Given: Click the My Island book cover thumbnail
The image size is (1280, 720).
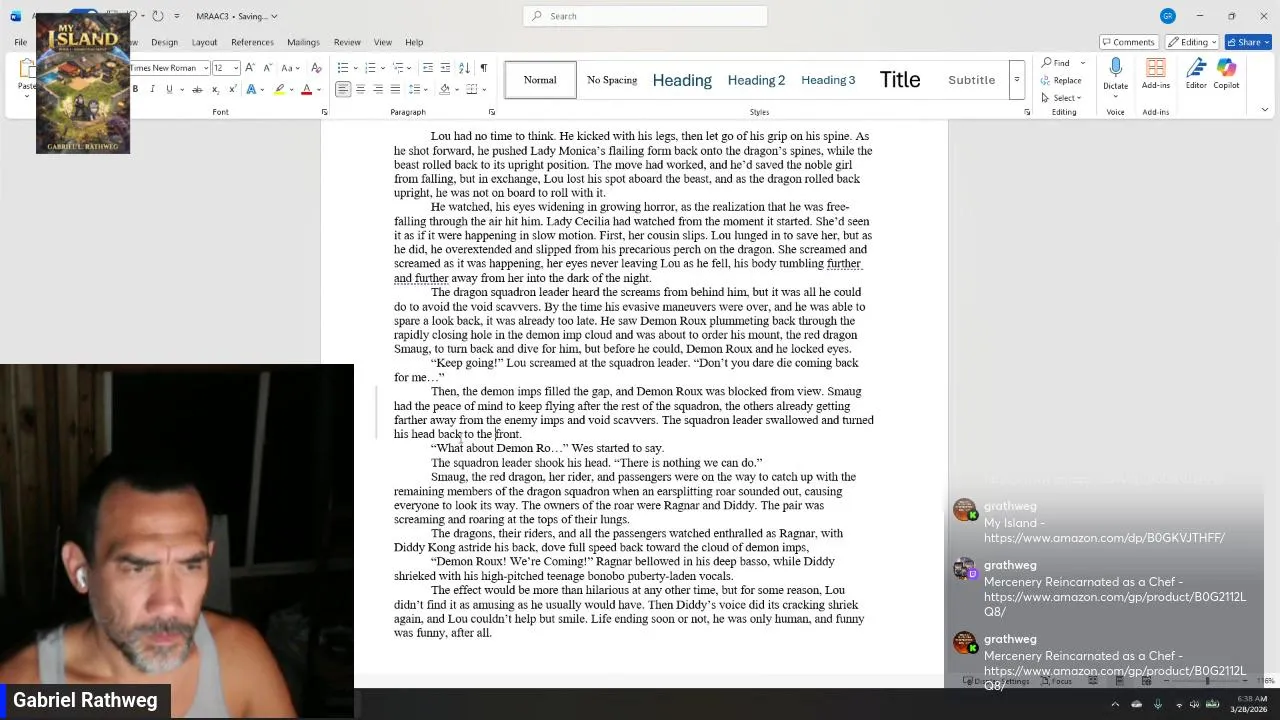Looking at the screenshot, I should pyautogui.click(x=83, y=84).
